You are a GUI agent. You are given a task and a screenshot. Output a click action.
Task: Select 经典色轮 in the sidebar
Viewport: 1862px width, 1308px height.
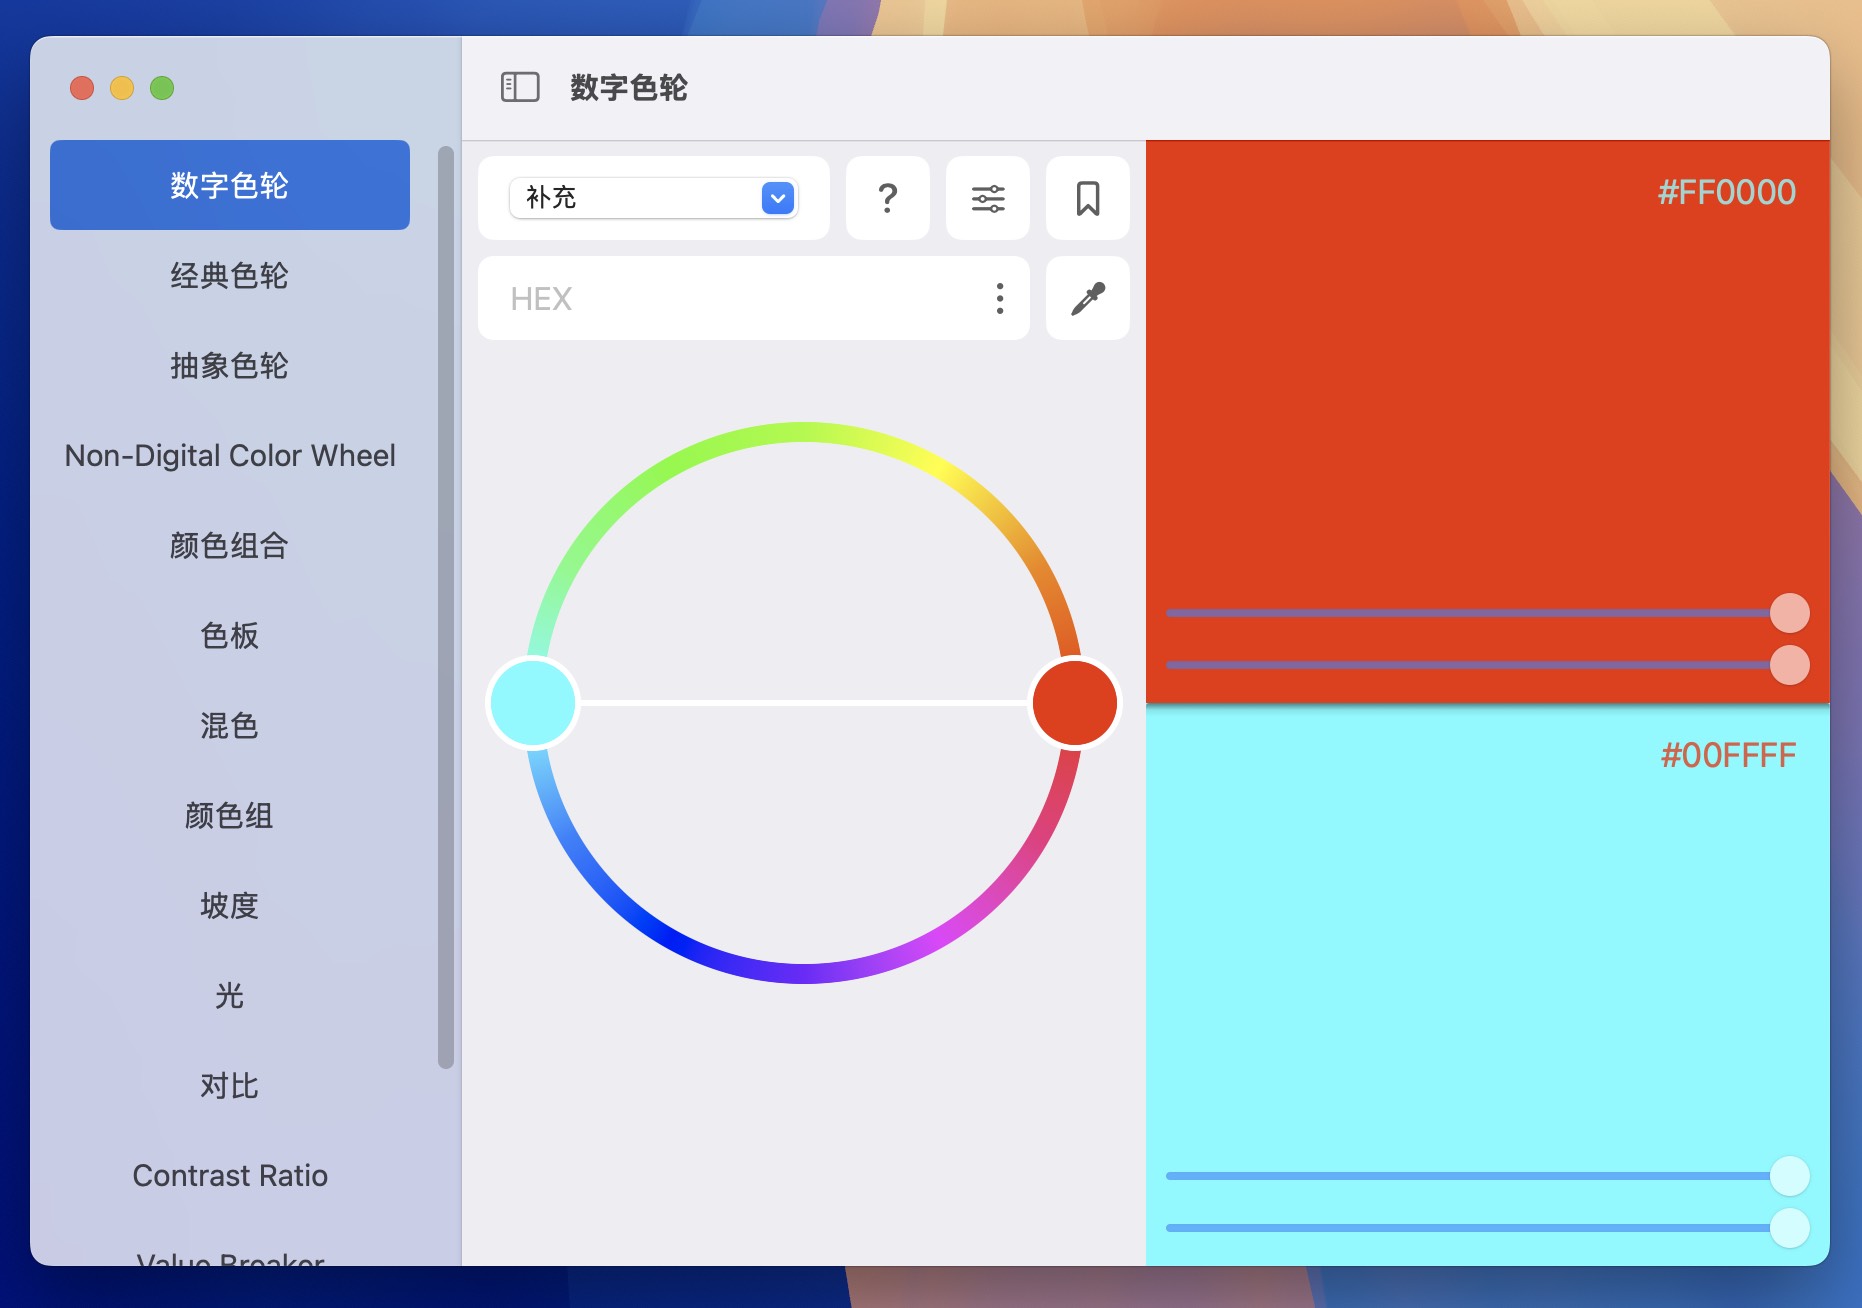click(229, 276)
